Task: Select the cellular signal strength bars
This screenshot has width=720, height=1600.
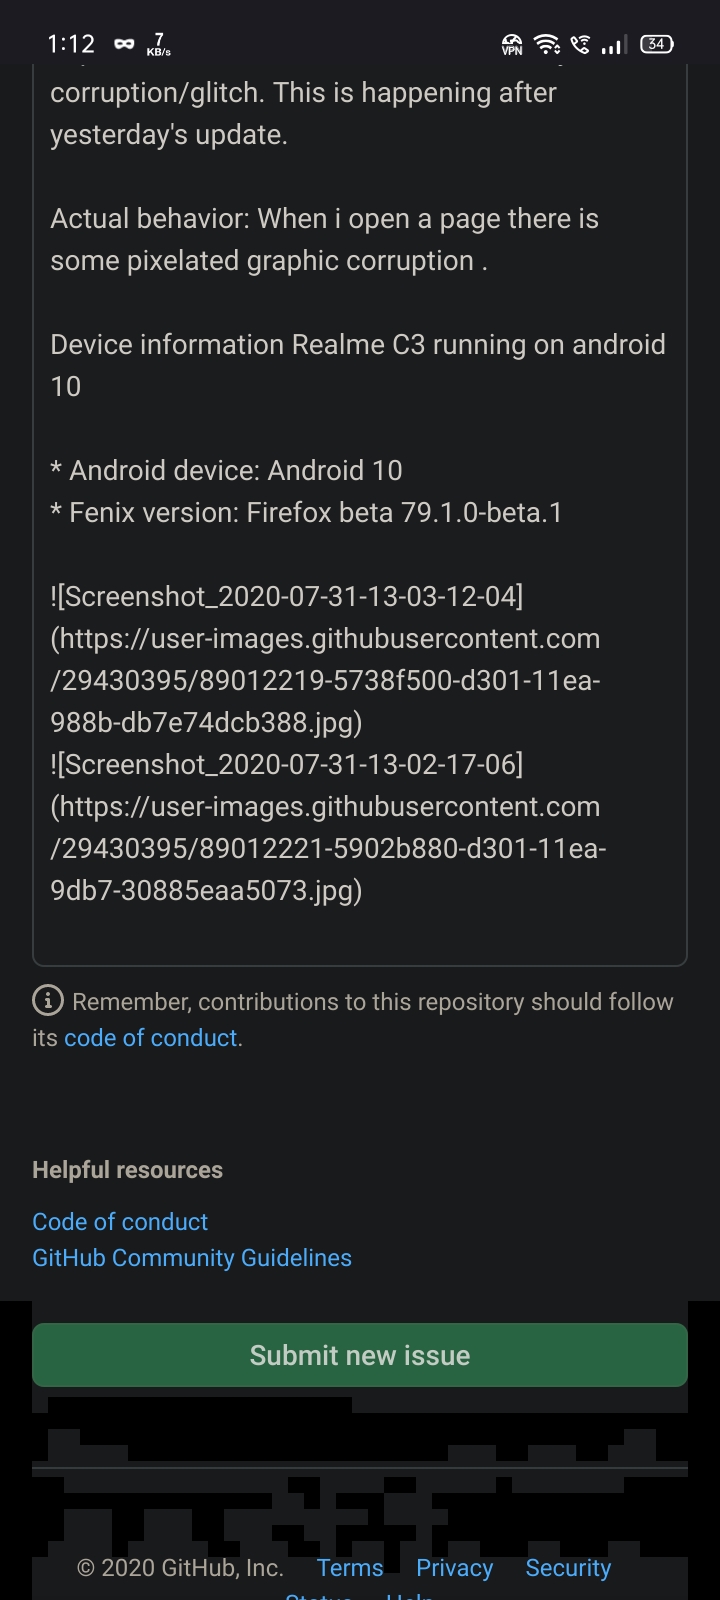Action: pos(611,44)
